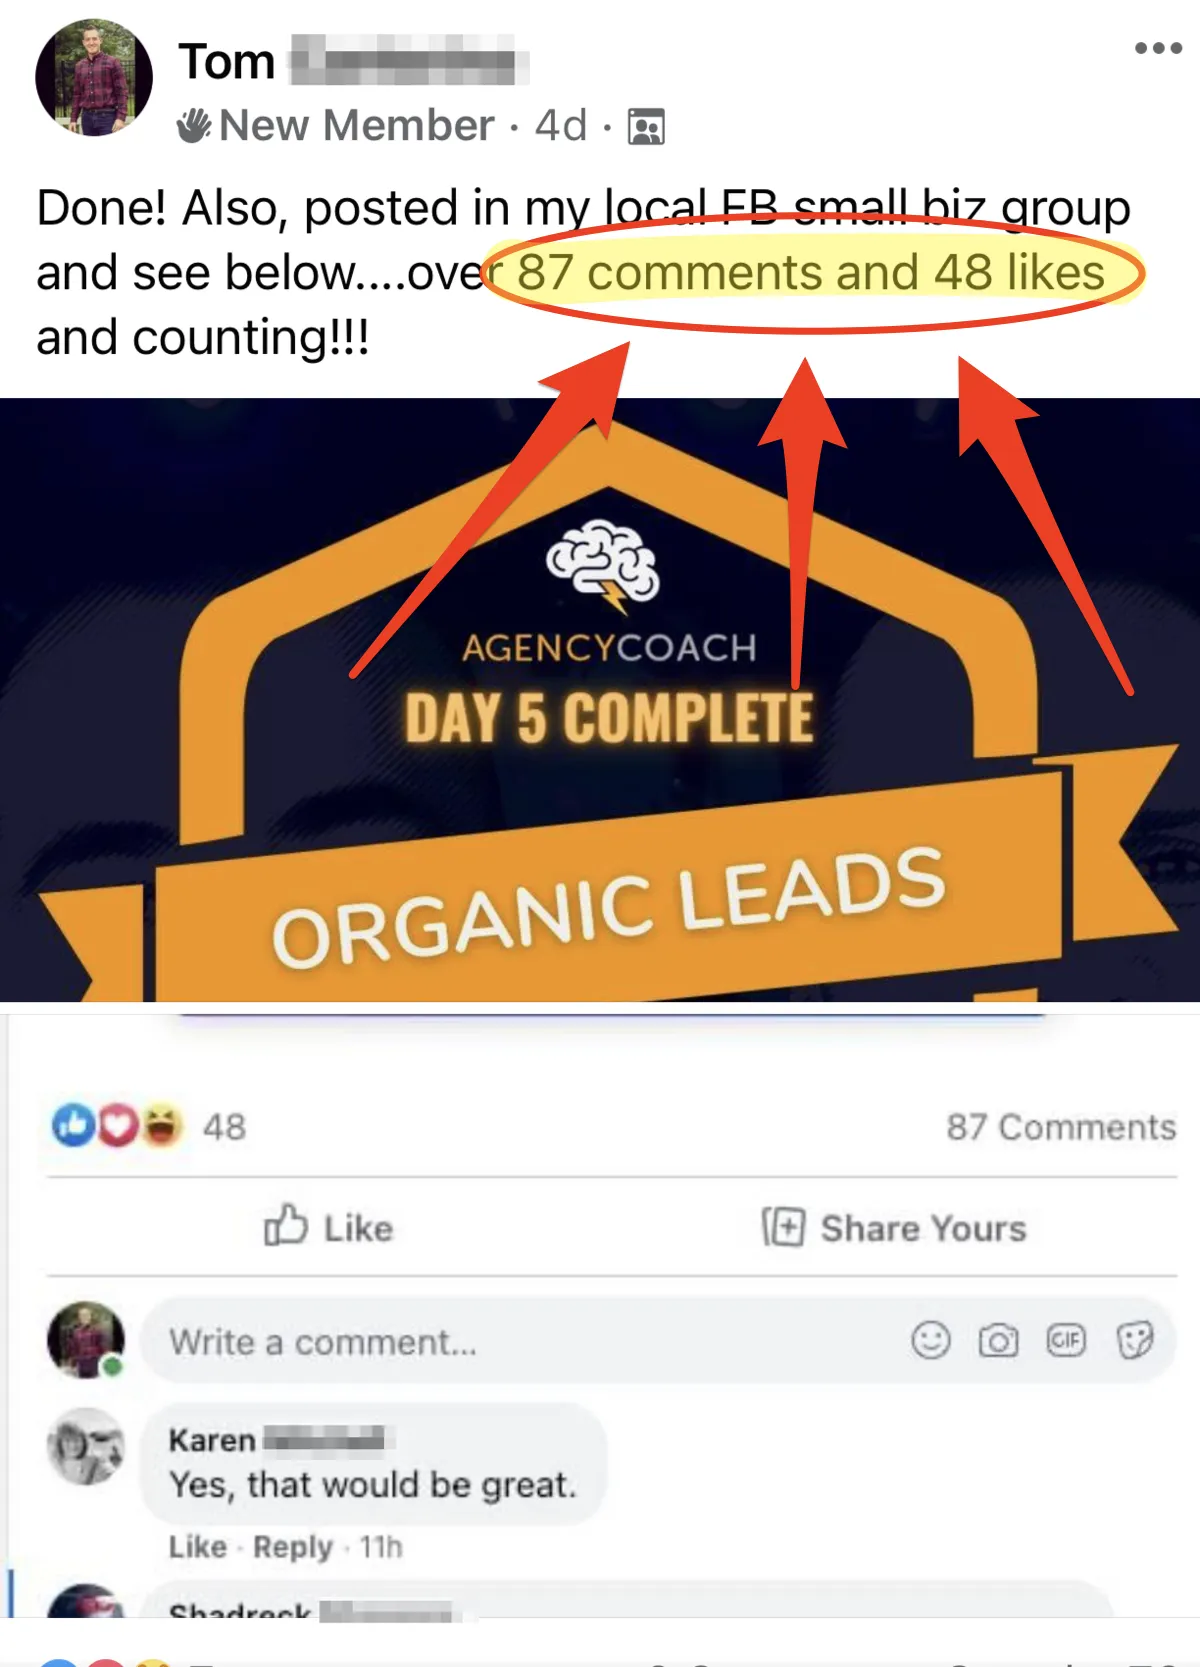Click the Share Yours button
The width and height of the screenshot is (1200, 1667).
894,1227
